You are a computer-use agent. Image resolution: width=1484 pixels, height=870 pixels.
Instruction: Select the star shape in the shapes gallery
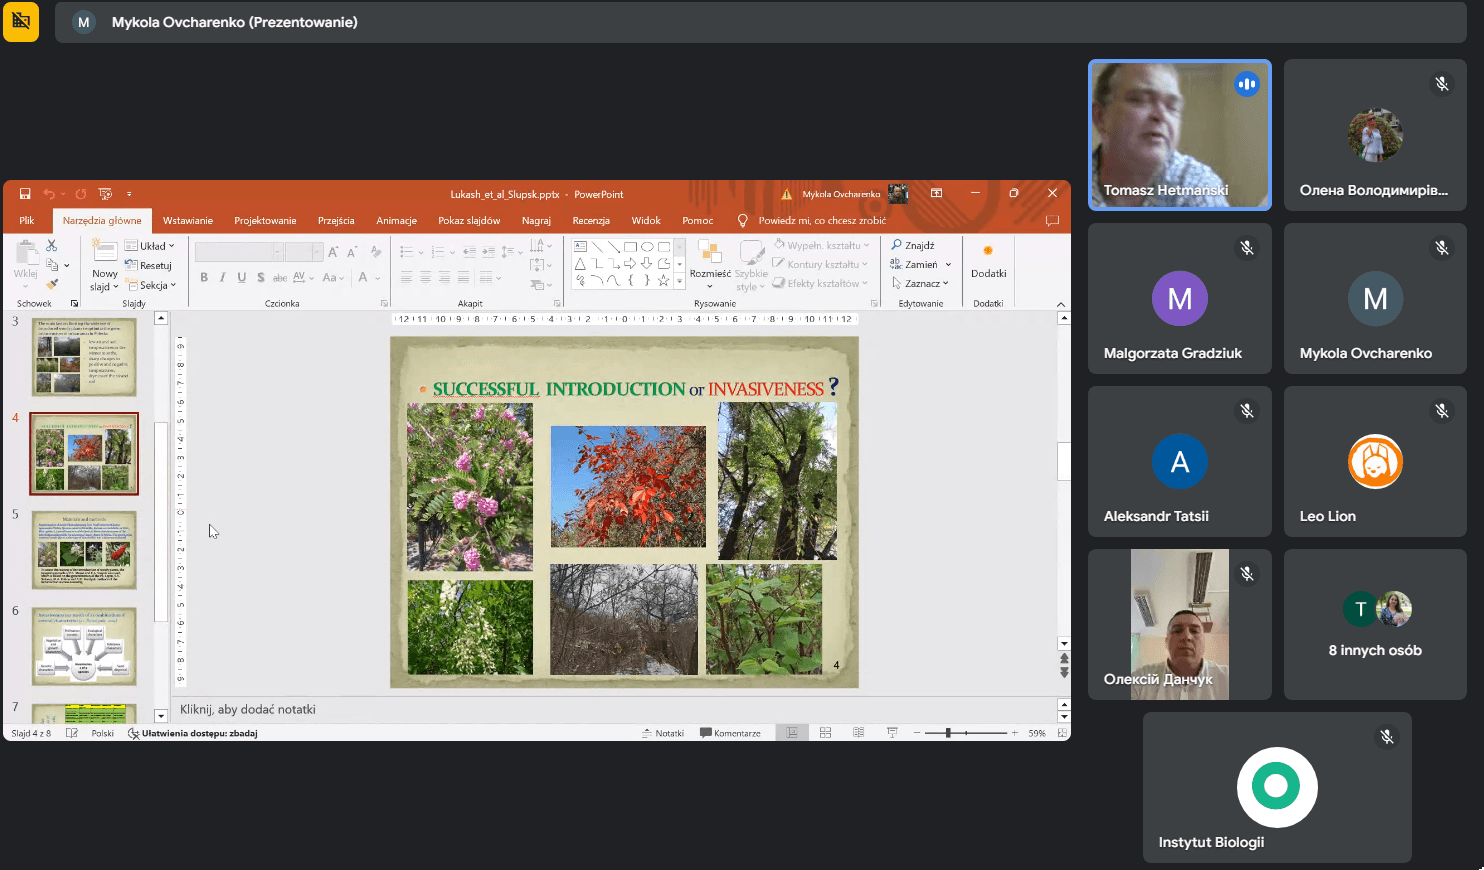tap(663, 281)
